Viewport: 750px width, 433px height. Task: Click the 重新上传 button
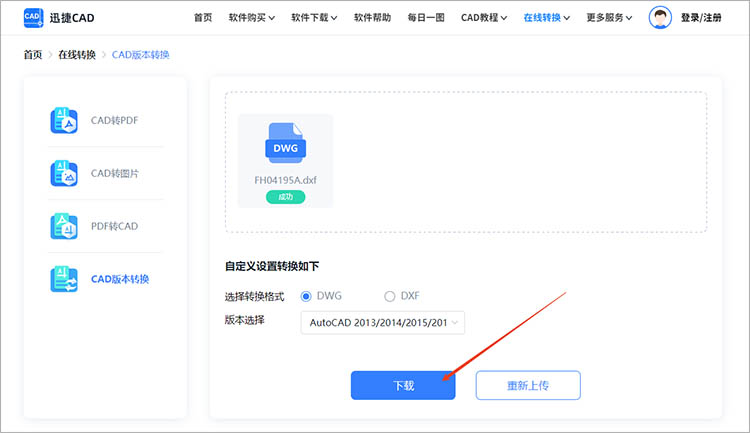point(528,385)
